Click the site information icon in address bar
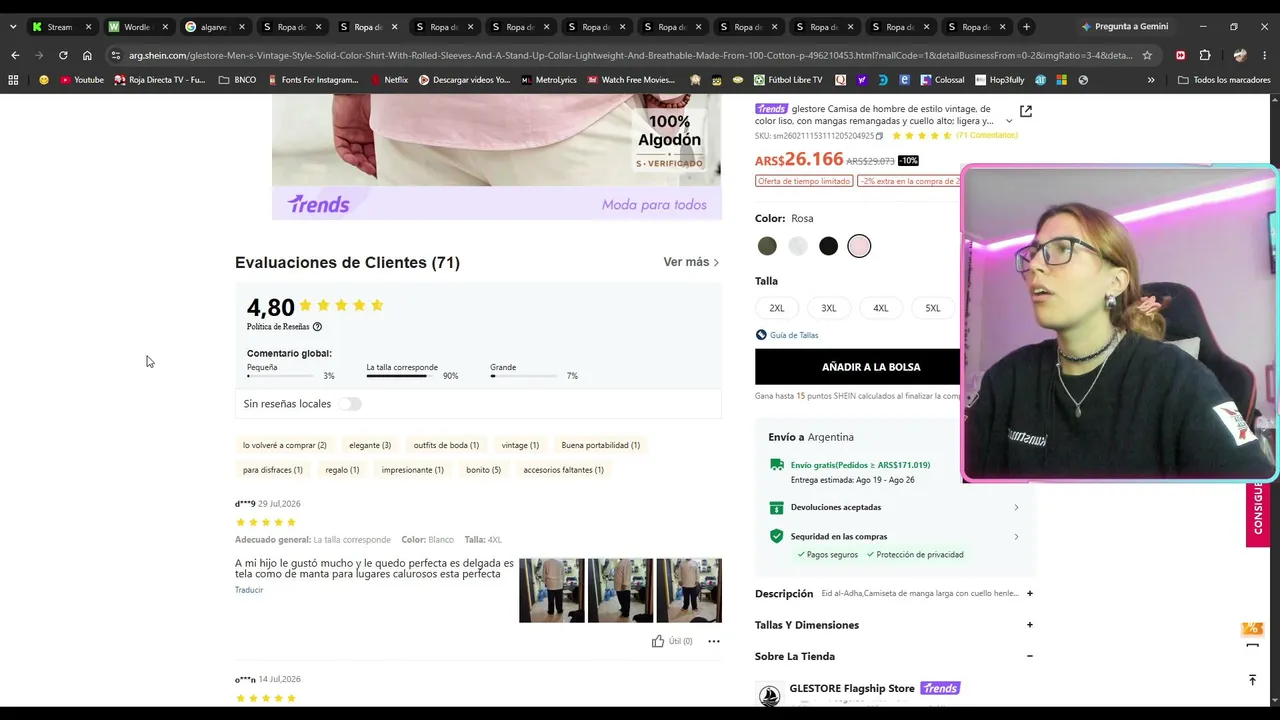Screen dimensions: 1280x720 click(115, 55)
